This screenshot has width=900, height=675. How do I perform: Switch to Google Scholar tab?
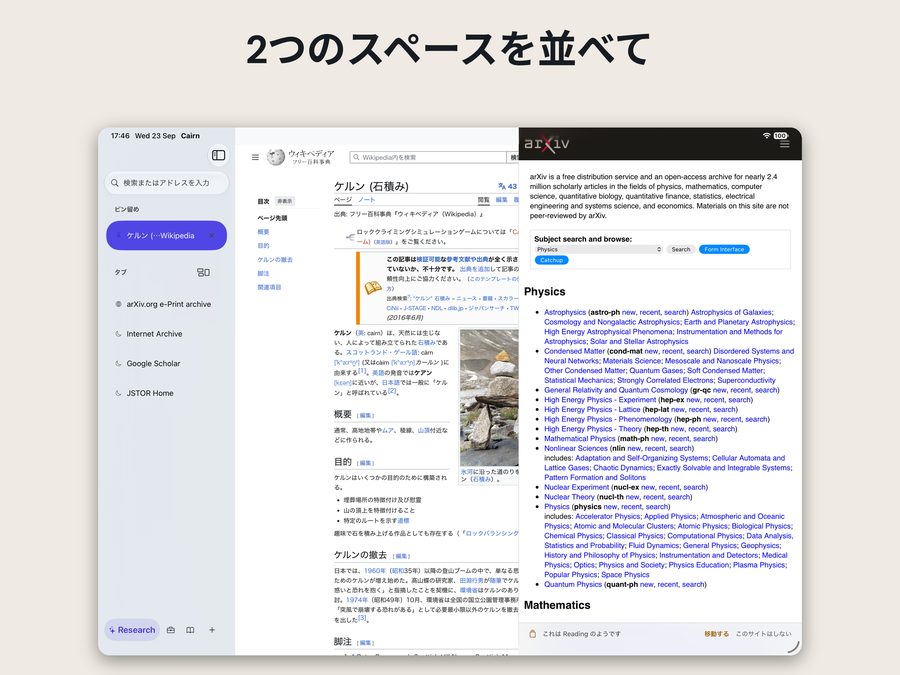coord(153,363)
